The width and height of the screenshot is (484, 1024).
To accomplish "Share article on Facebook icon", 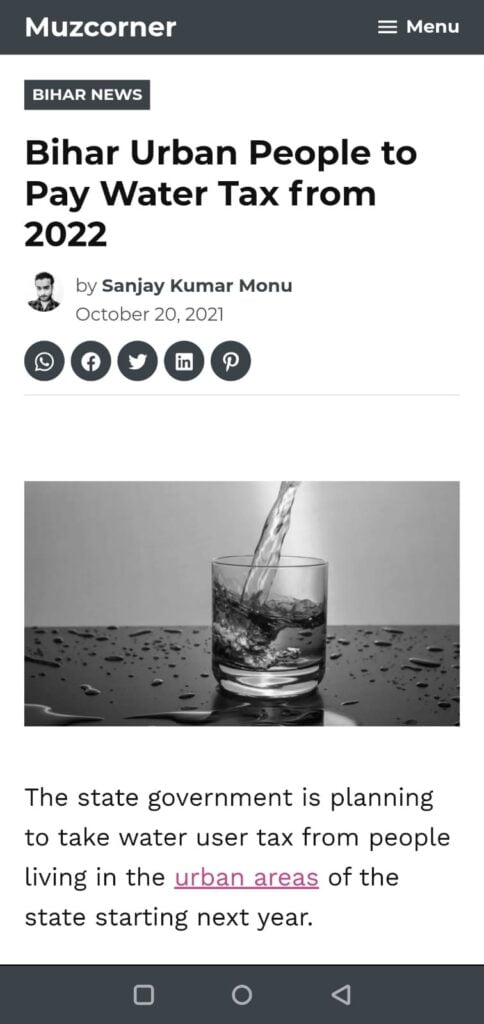I will click(91, 361).
